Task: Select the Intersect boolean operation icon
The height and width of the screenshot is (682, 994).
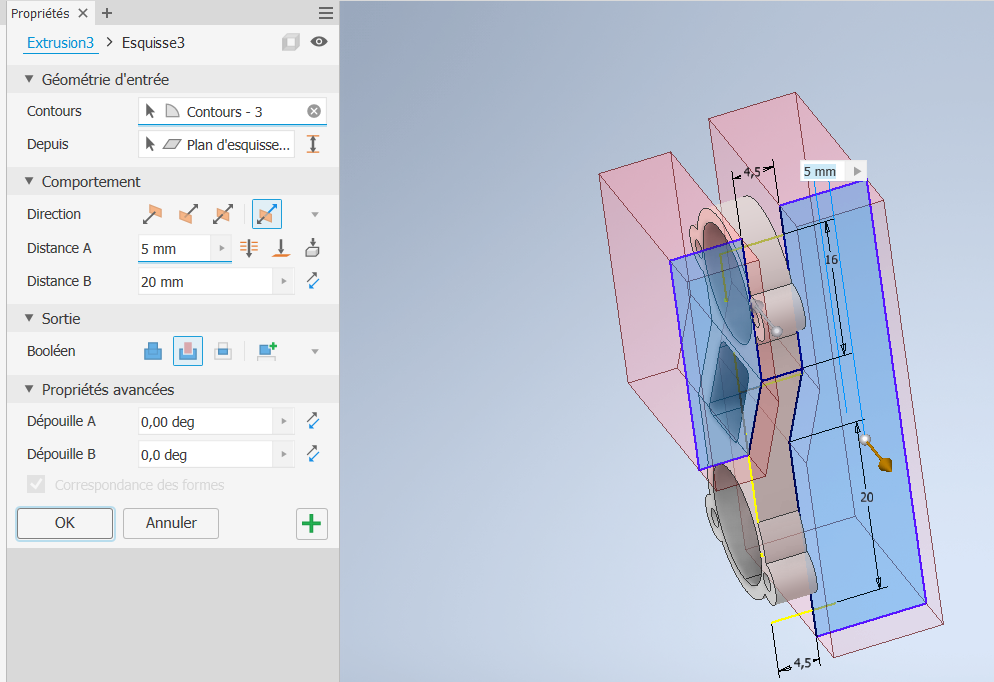Action: point(223,351)
